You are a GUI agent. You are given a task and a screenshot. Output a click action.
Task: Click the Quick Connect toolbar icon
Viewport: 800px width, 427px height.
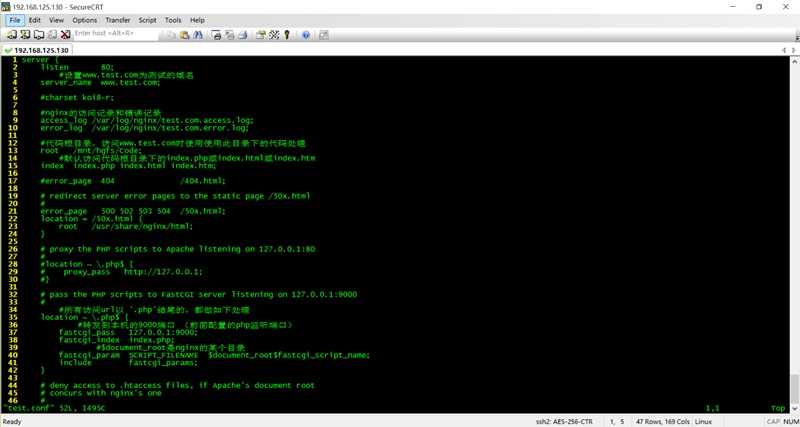tap(25, 35)
